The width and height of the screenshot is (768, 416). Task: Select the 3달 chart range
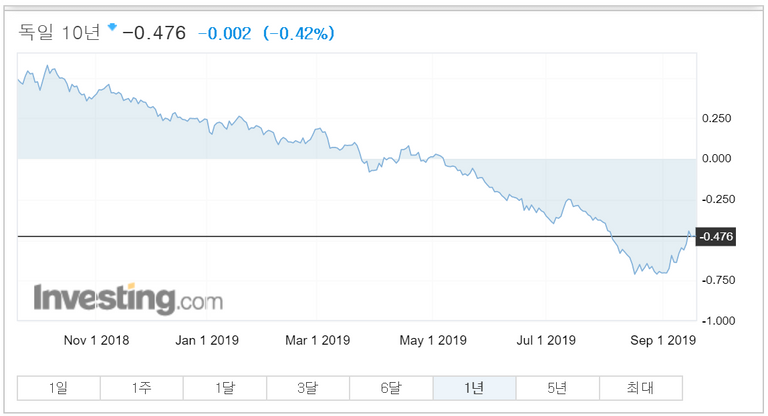click(x=307, y=388)
